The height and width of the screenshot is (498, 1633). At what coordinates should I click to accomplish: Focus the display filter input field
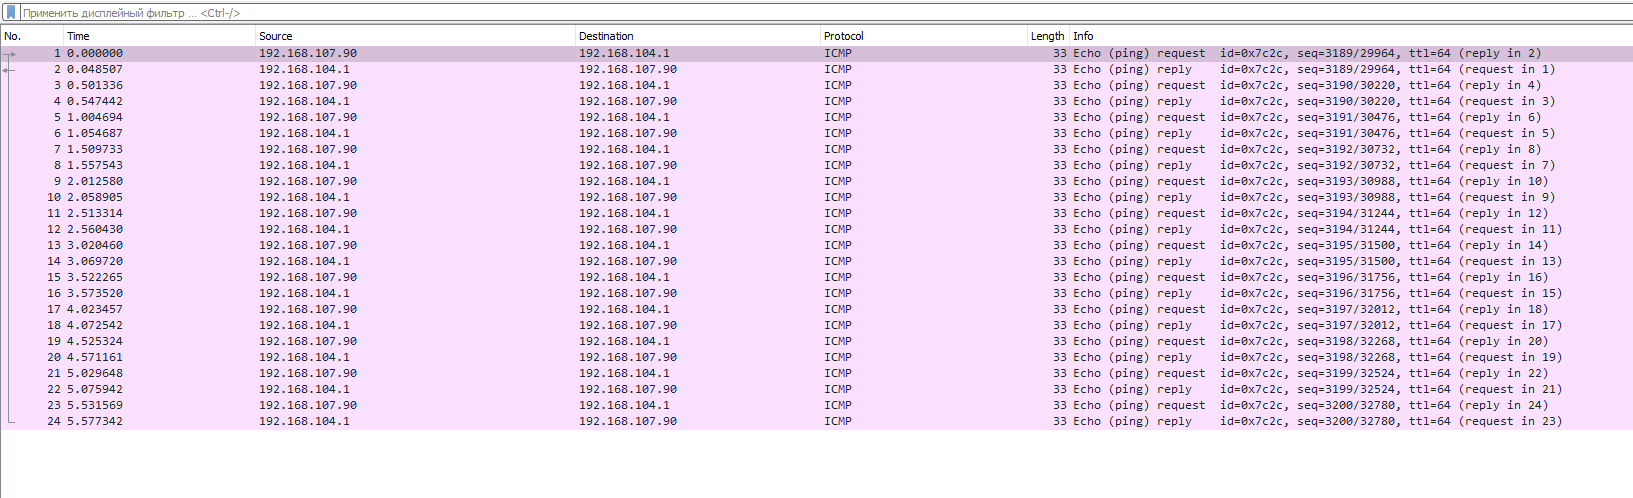click(825, 13)
